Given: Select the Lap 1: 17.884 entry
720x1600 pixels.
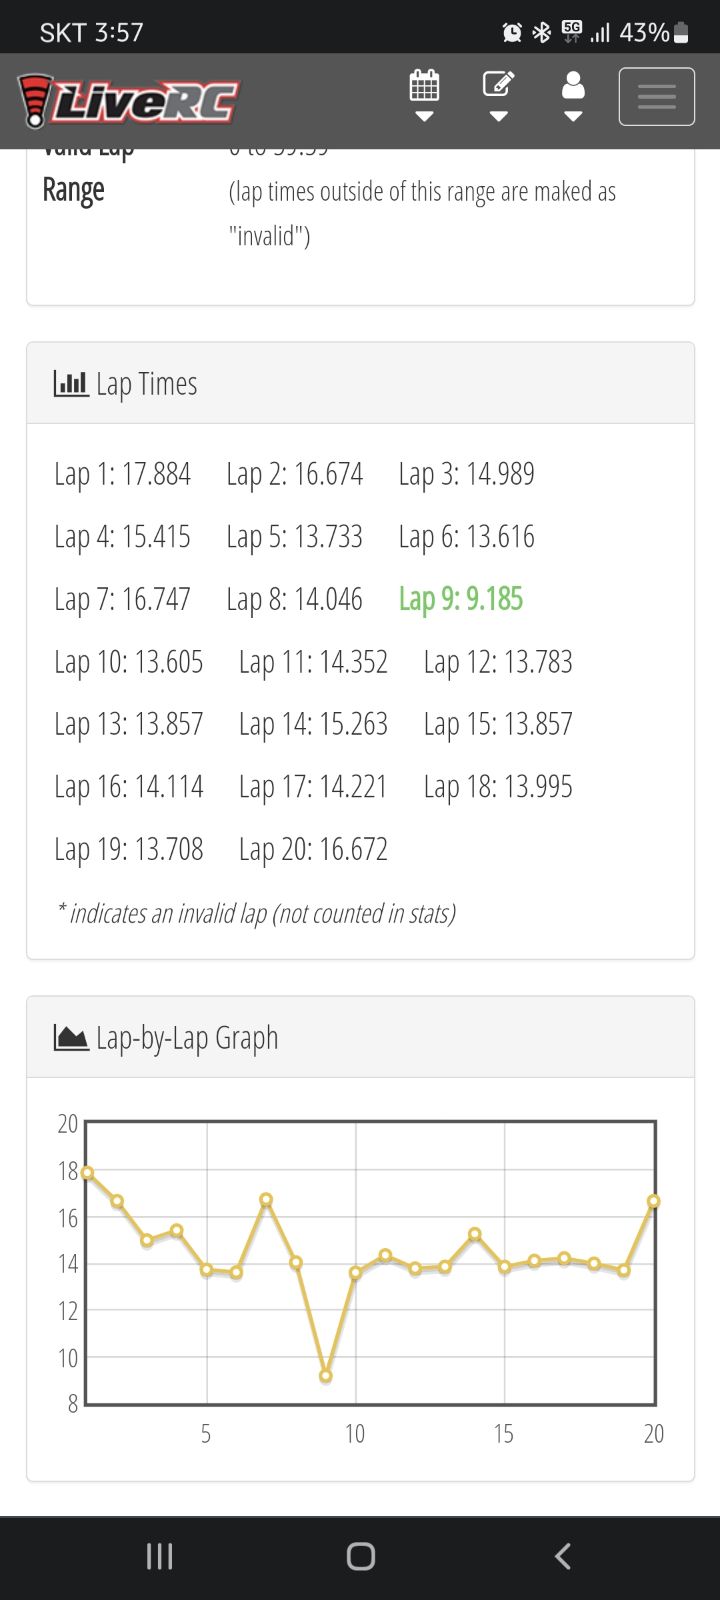Looking at the screenshot, I should coord(123,474).
